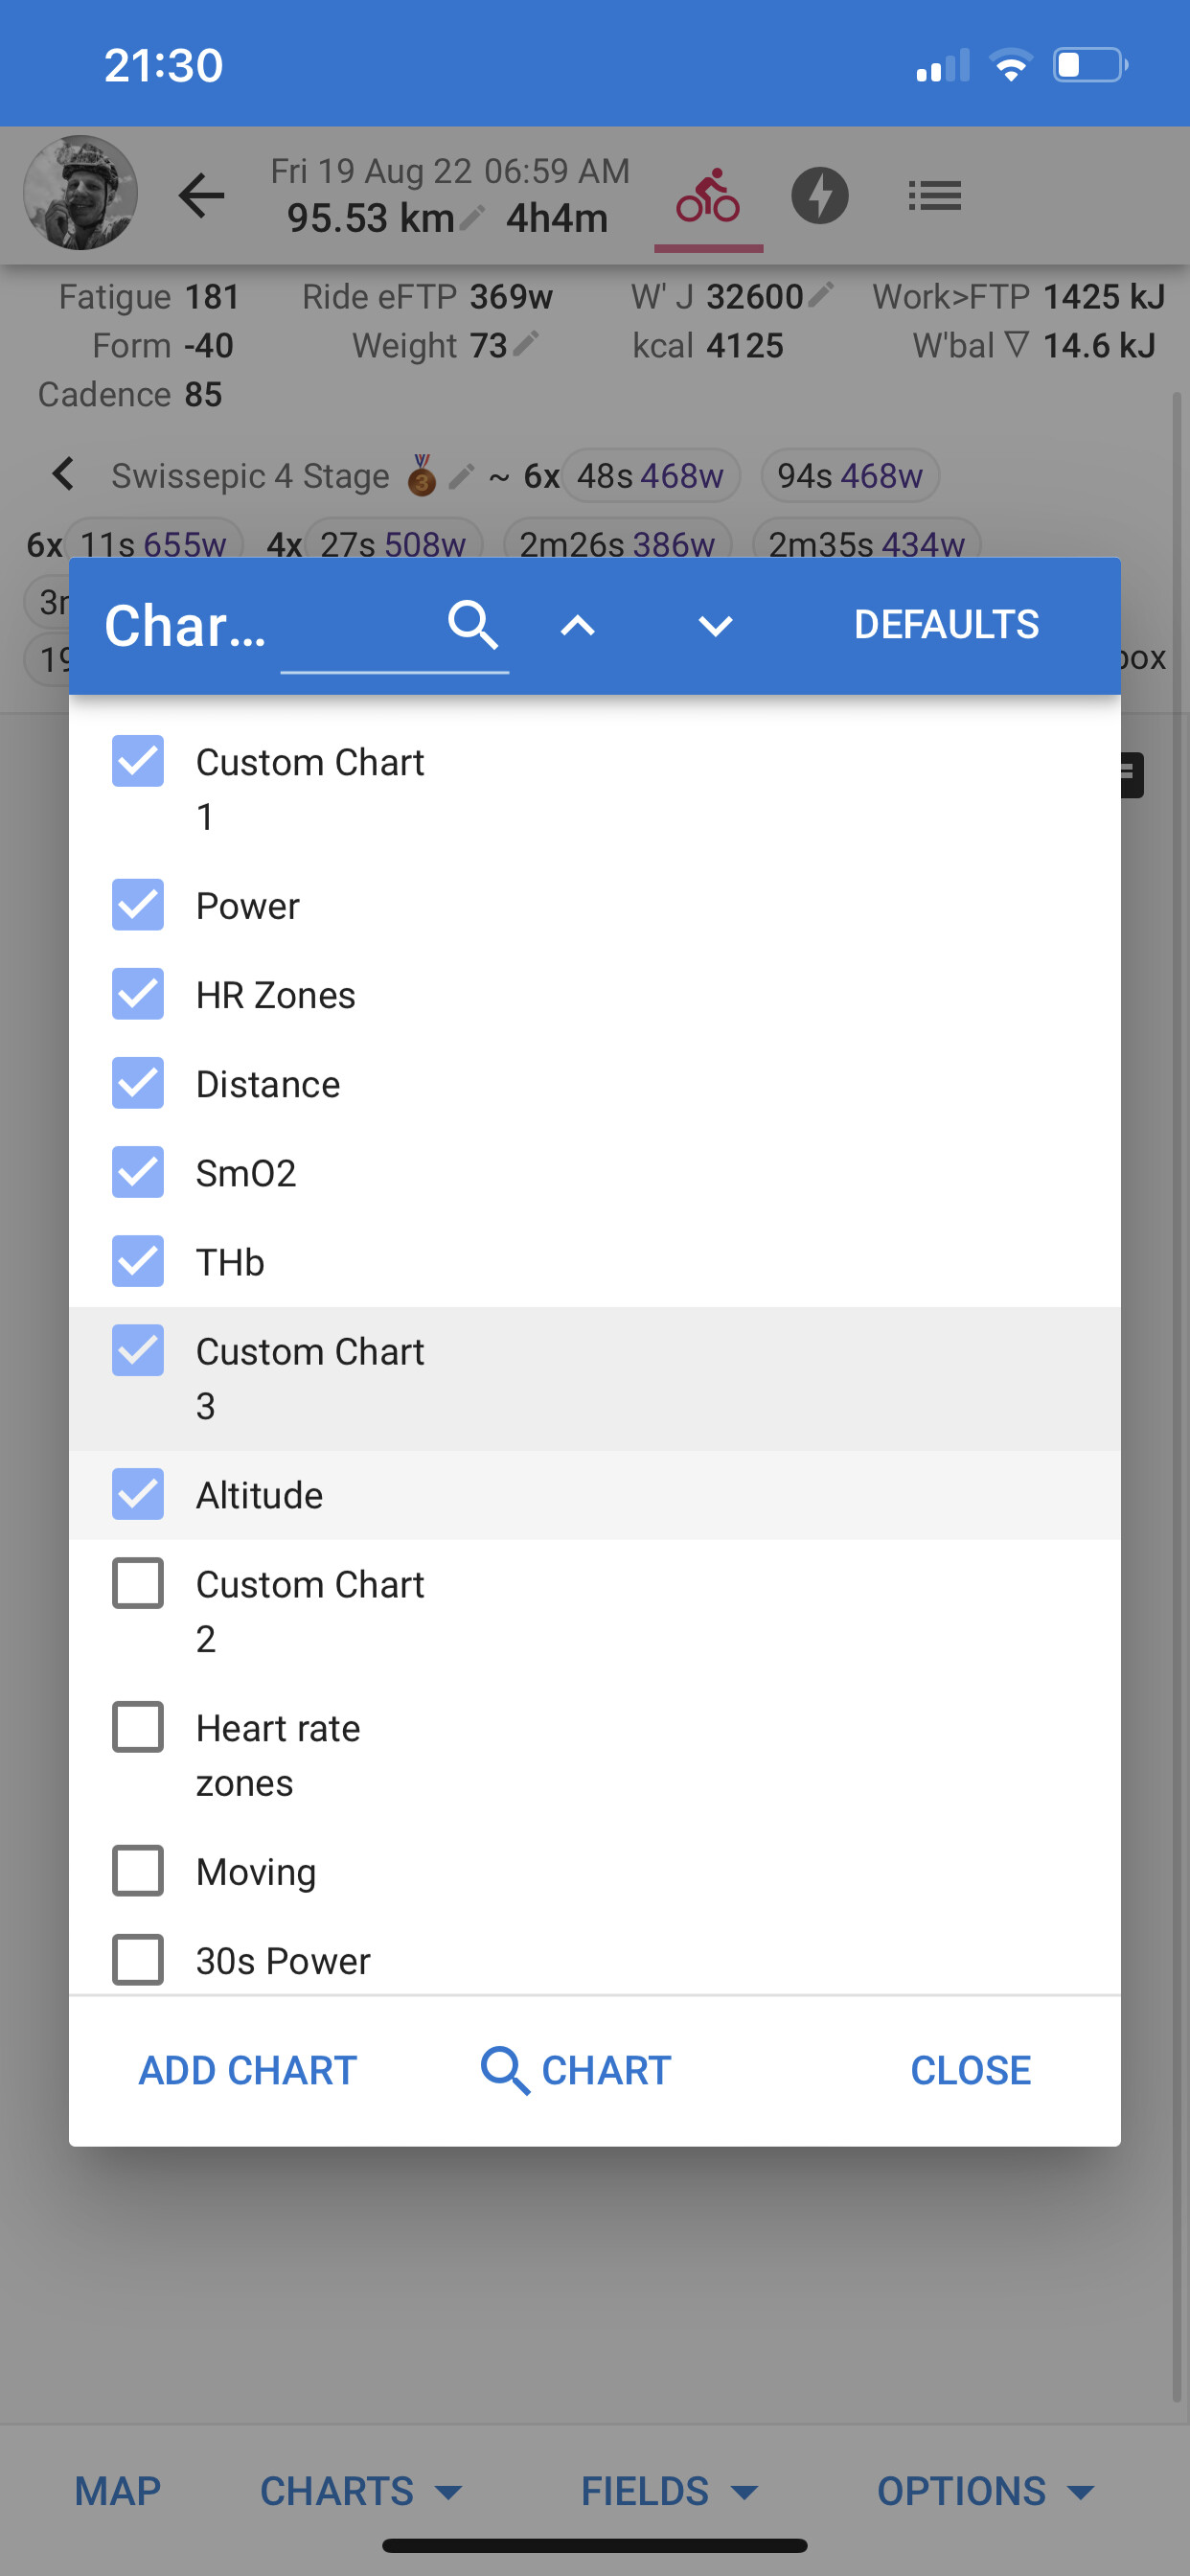
Task: Switch to the MAP tab
Action: coord(118,2491)
